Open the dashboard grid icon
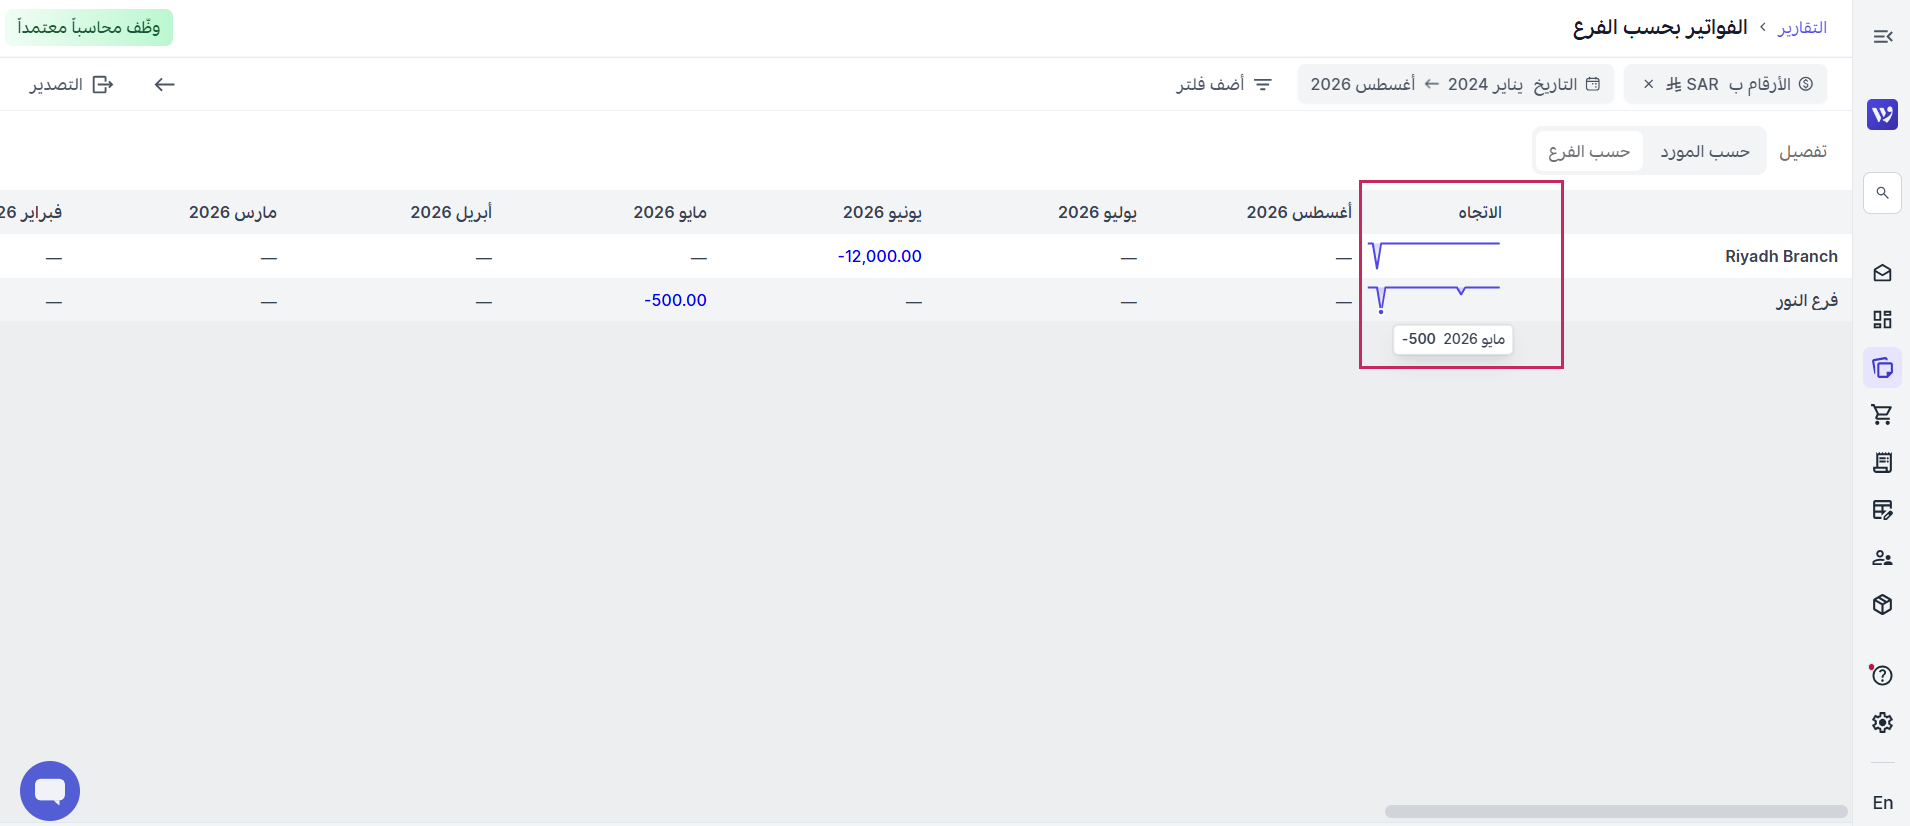Image resolution: width=1910 pixels, height=826 pixels. click(x=1882, y=320)
